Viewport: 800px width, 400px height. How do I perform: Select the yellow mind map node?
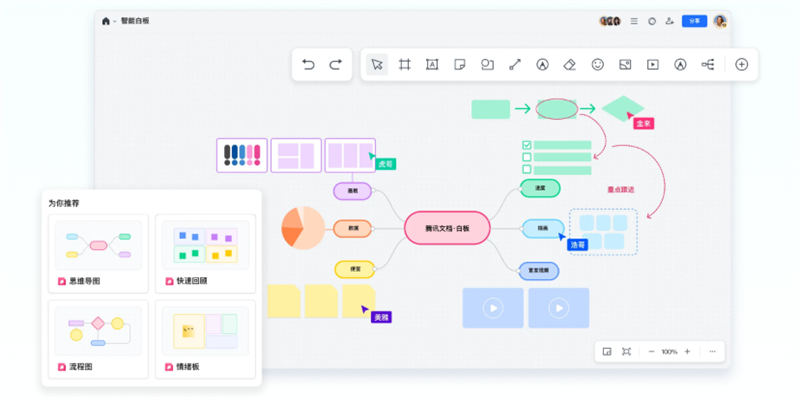[x=355, y=269]
